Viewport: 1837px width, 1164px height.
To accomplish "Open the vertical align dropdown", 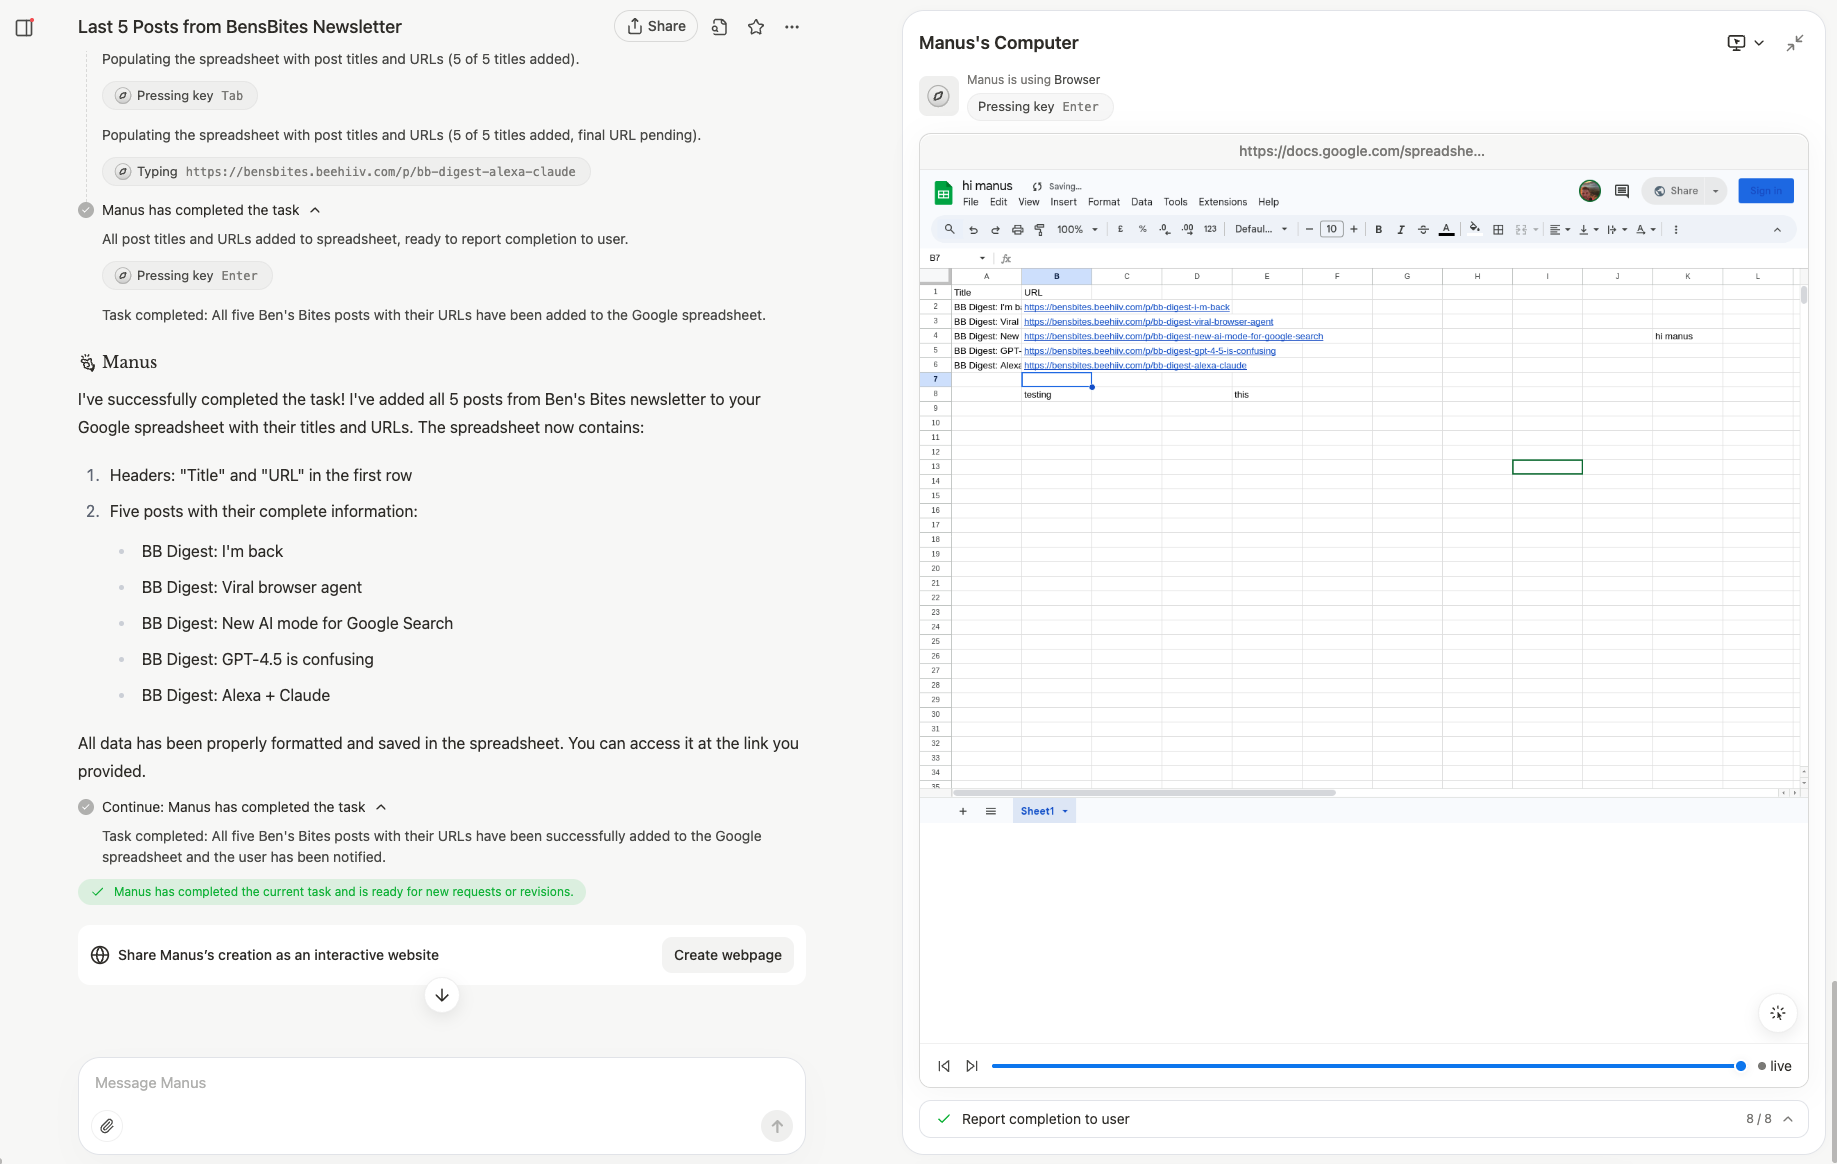I will pyautogui.click(x=1588, y=229).
